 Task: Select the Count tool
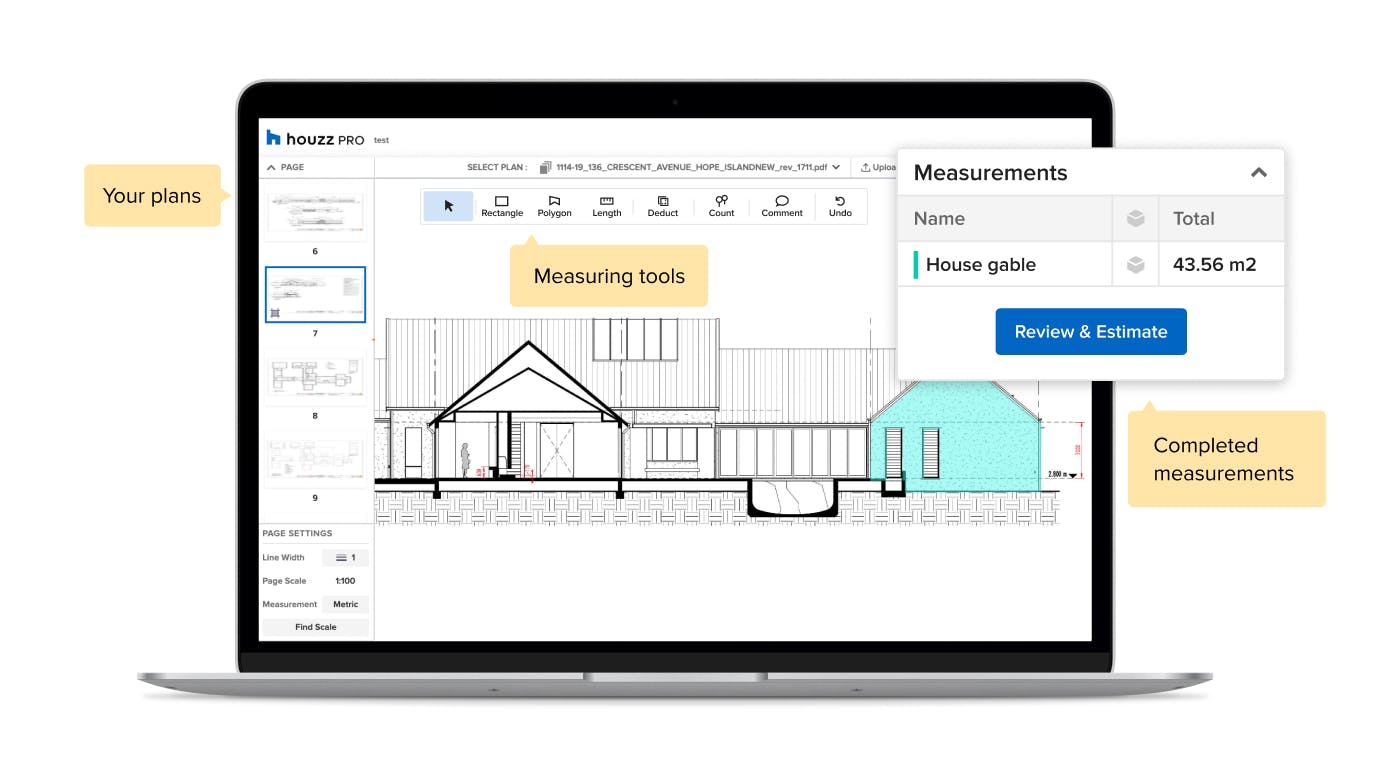[x=721, y=206]
